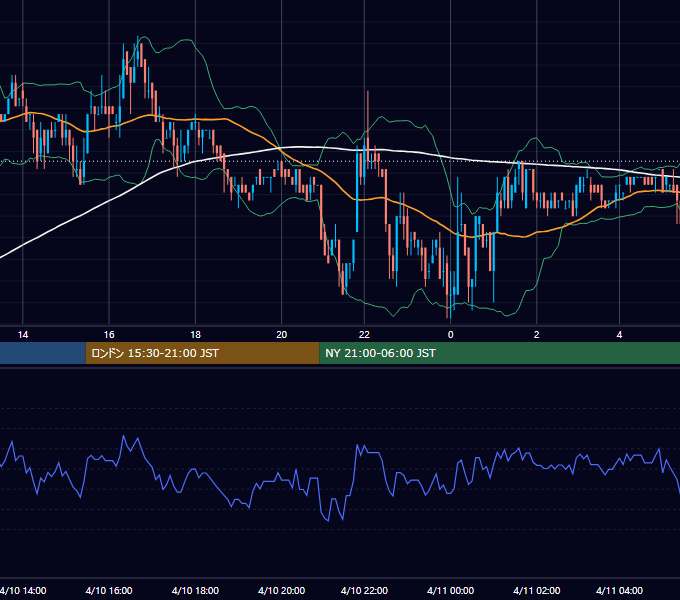The image size is (680, 600).
Task: Click the 4/10 14:00 date label
Action: point(23,591)
